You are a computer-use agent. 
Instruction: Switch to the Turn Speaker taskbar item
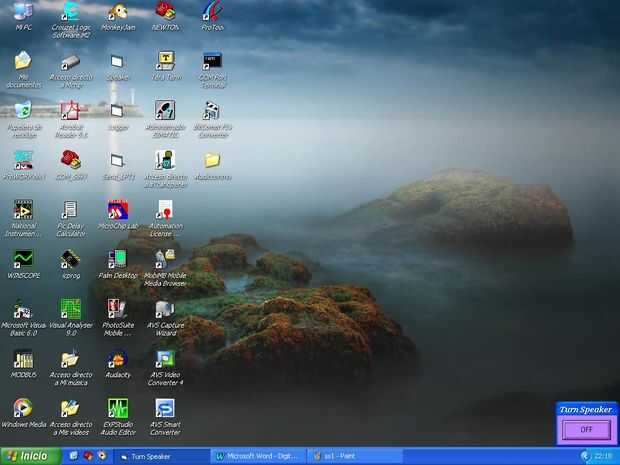(x=162, y=456)
